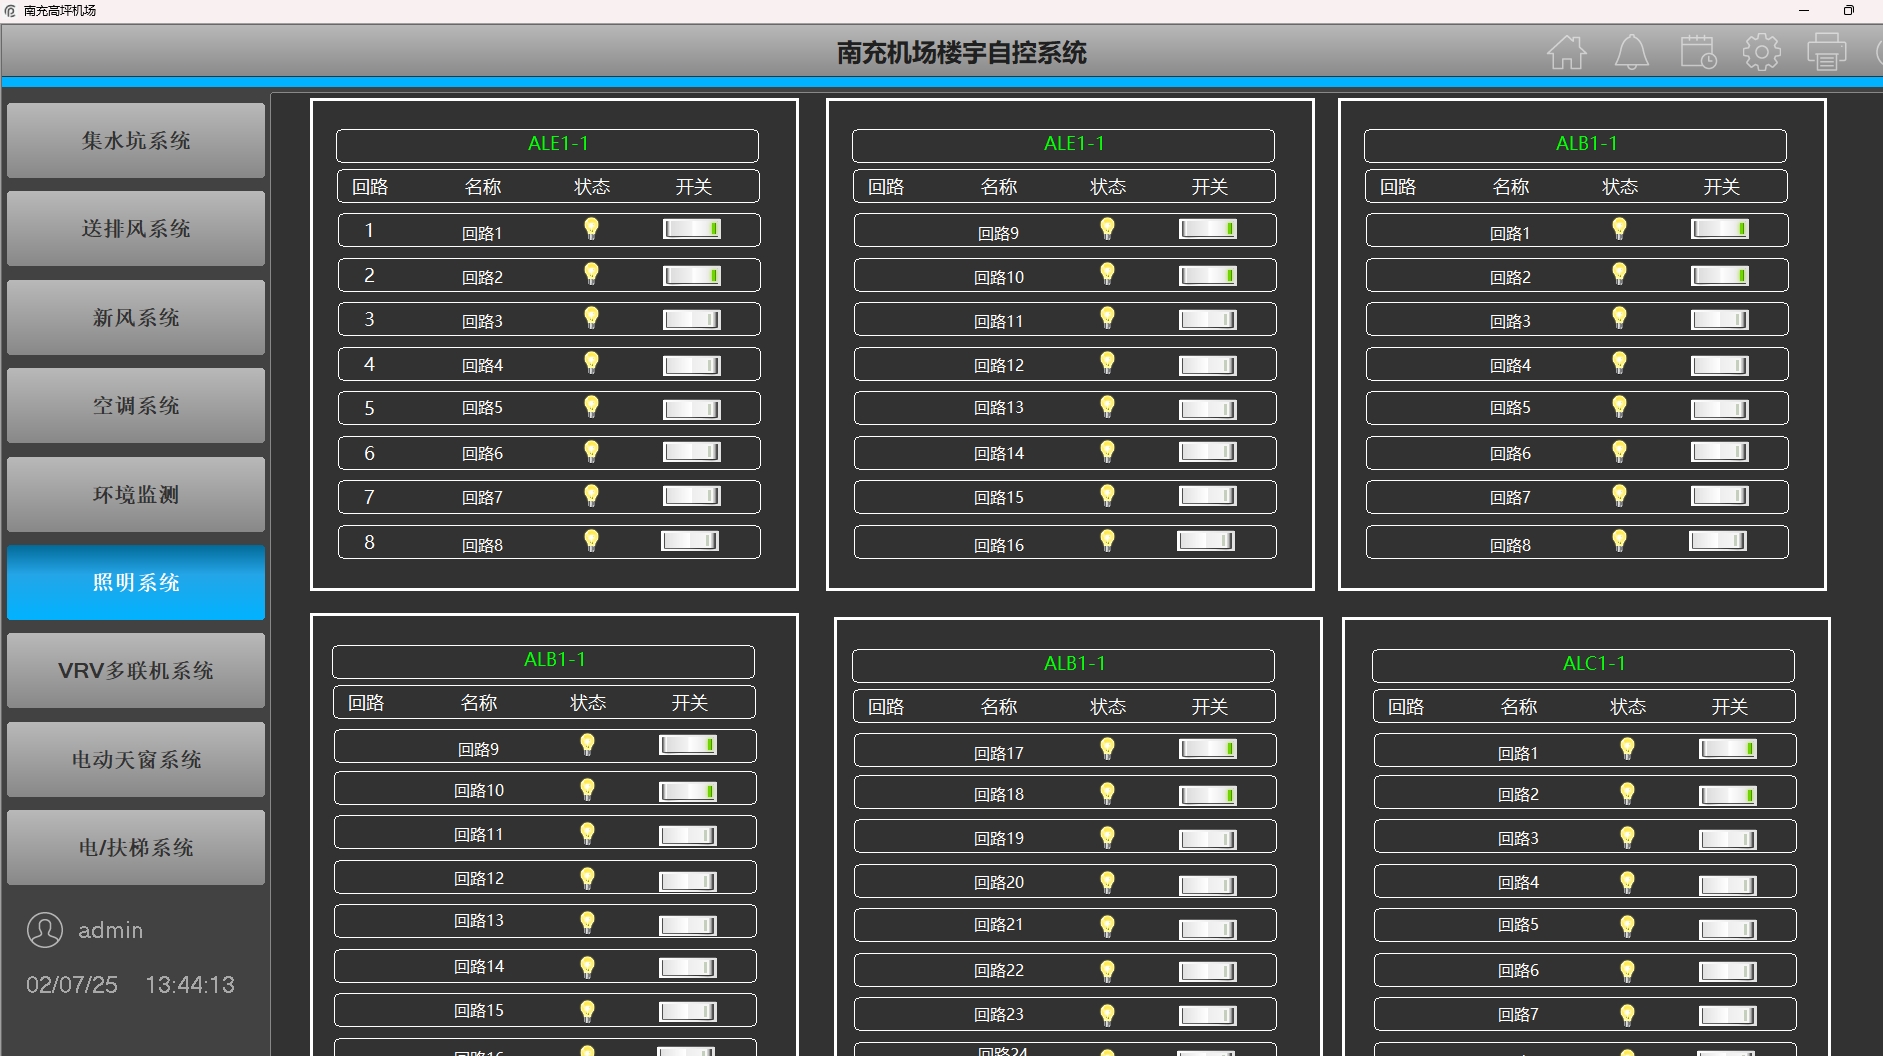Select 照明系统 in the sidebar

[x=136, y=583]
